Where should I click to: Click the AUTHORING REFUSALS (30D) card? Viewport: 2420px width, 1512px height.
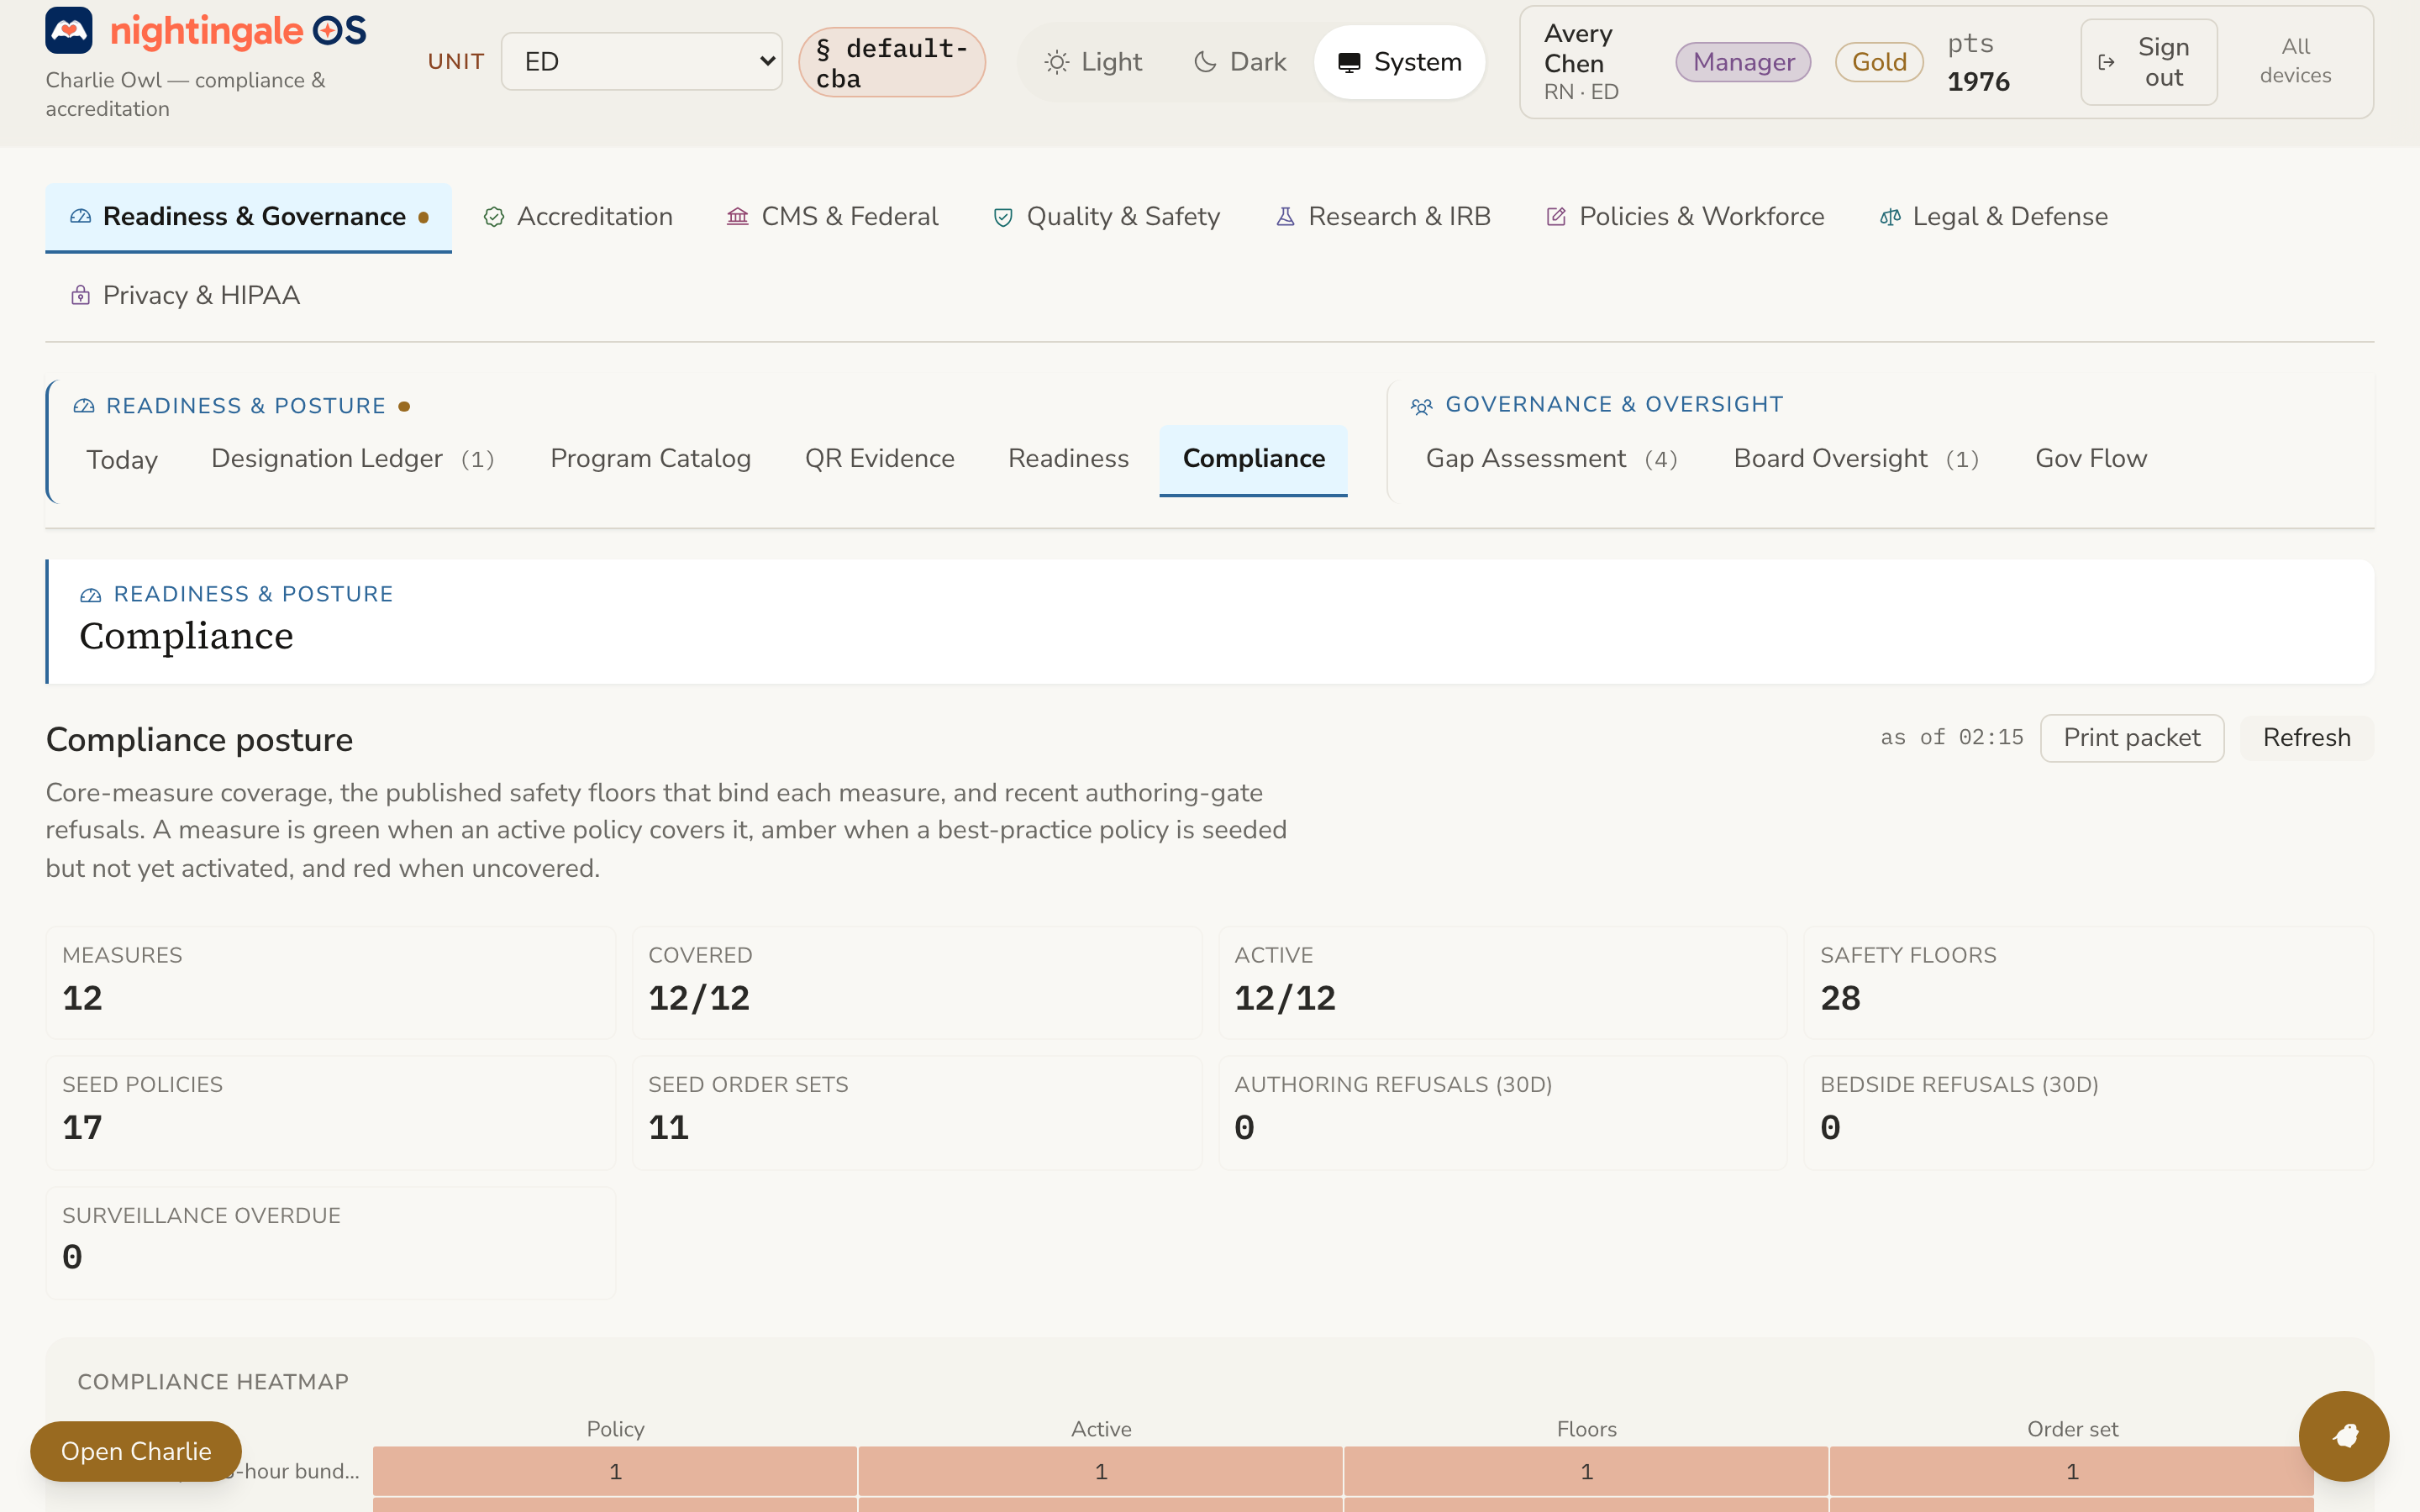tap(1502, 1112)
